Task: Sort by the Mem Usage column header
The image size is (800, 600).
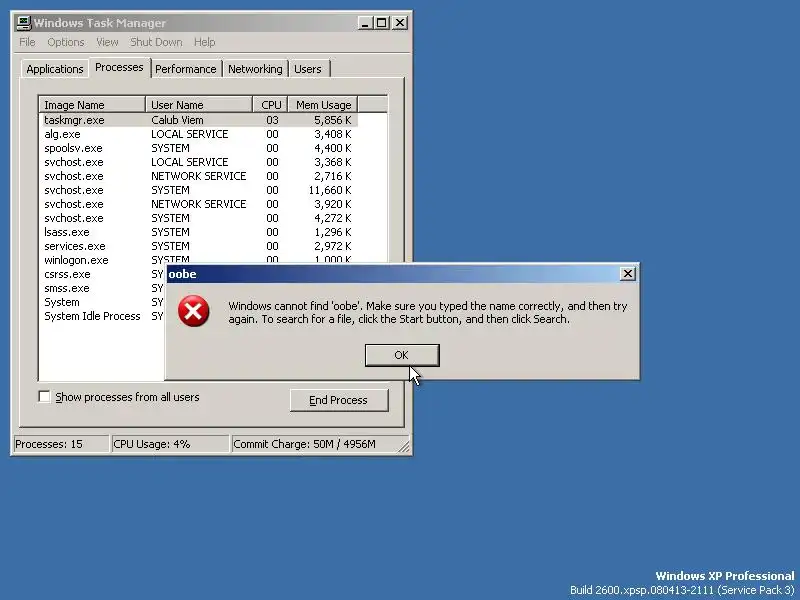Action: pyautogui.click(x=323, y=105)
